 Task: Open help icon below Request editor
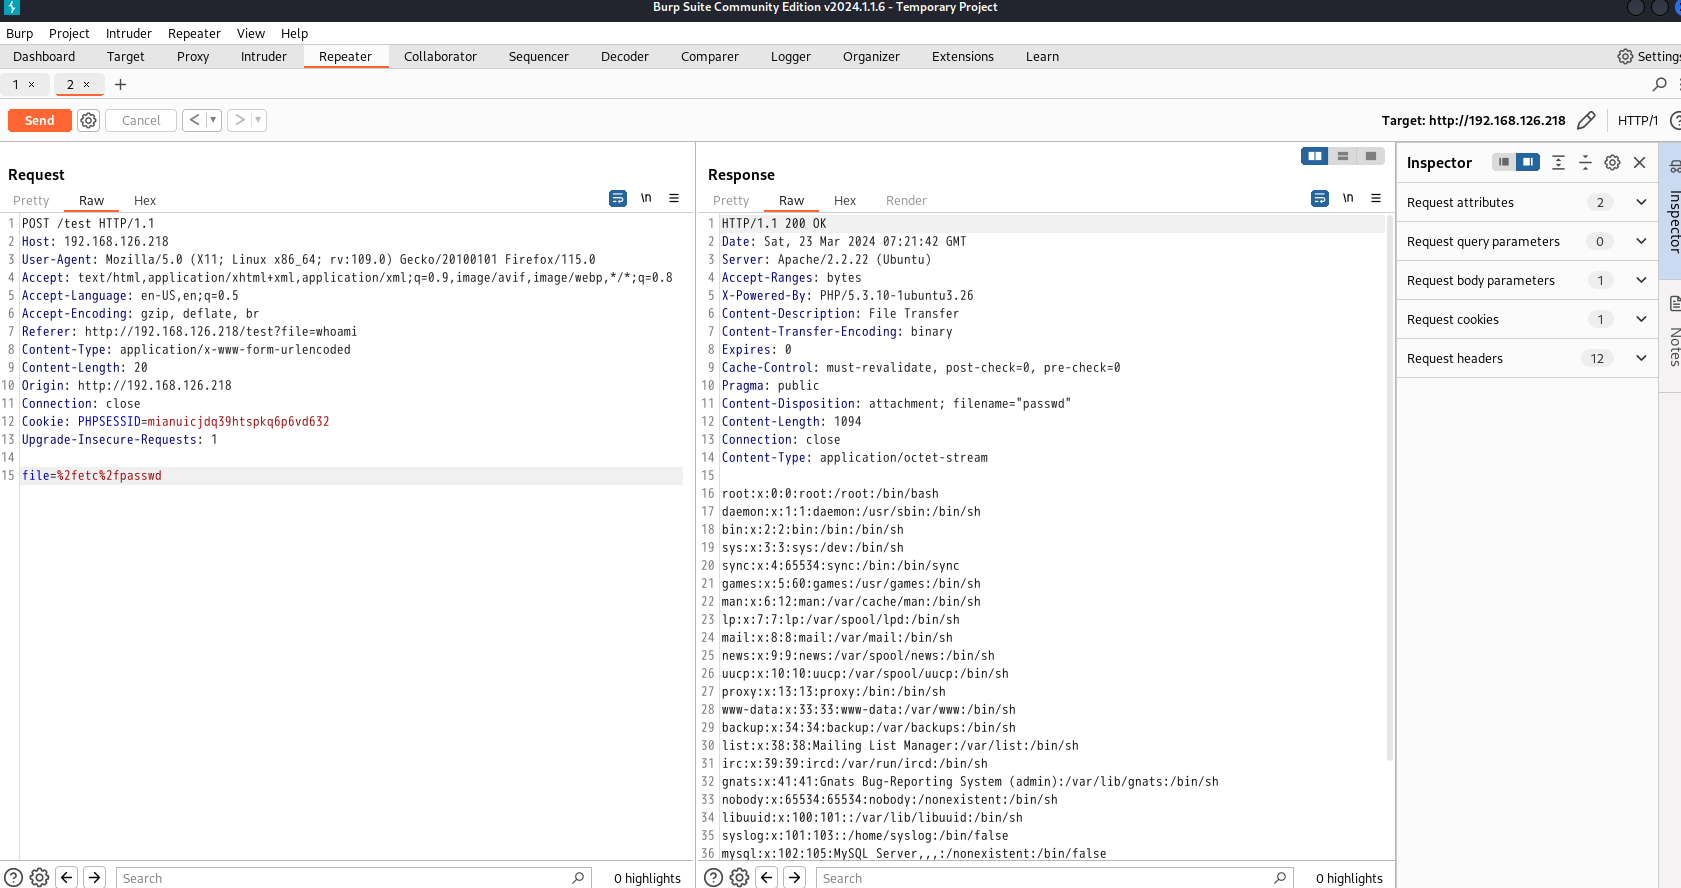[13, 877]
